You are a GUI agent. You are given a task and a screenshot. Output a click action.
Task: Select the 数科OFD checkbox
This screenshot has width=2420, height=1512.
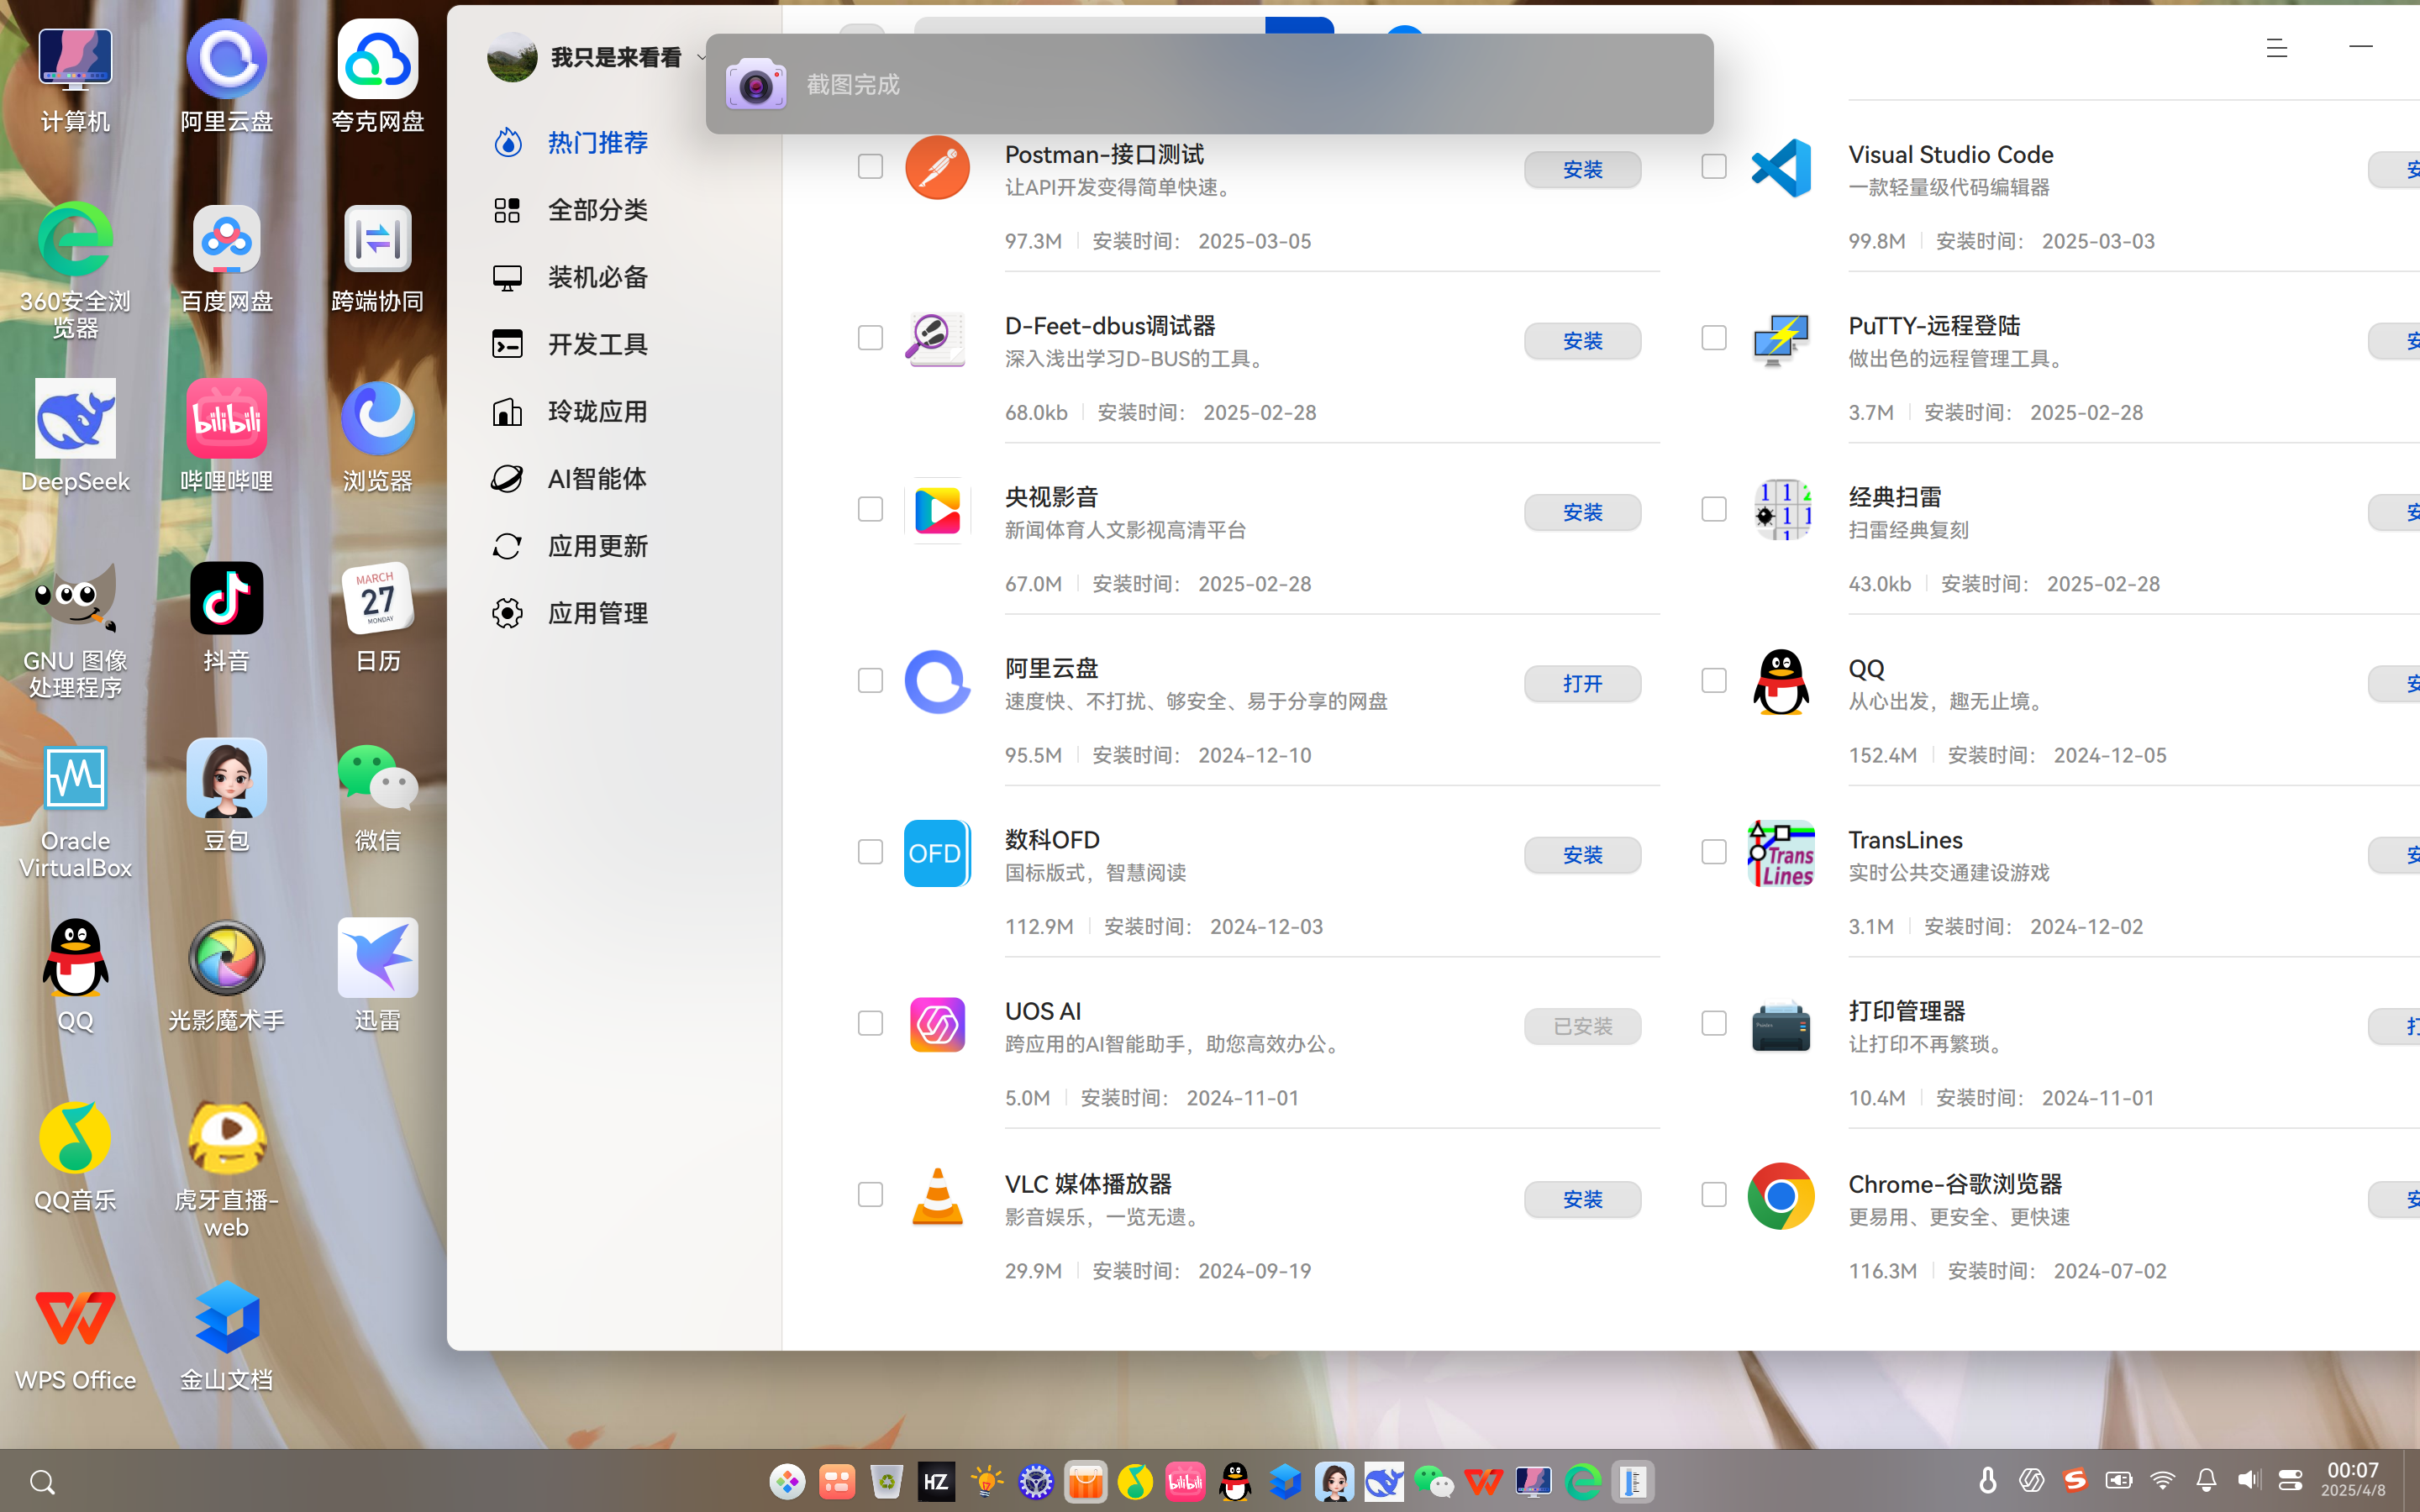(x=870, y=852)
